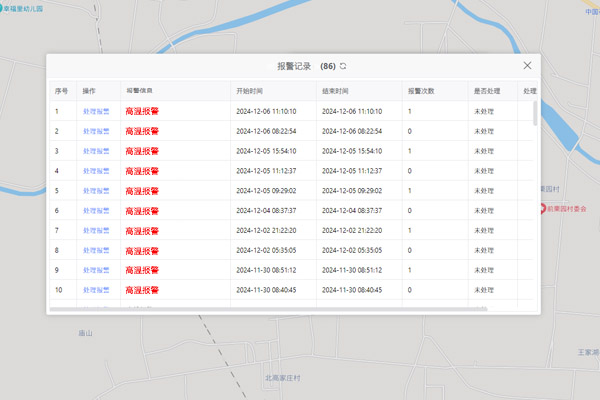Click the 开始时间 column header

250,91
